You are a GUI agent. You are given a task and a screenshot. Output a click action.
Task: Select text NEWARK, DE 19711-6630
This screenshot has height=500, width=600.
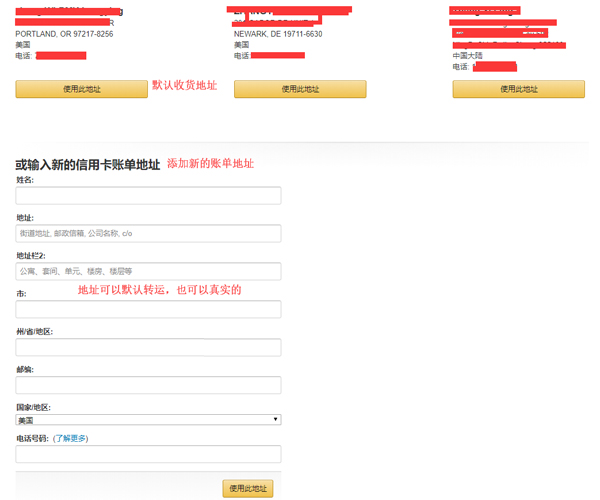click(278, 34)
